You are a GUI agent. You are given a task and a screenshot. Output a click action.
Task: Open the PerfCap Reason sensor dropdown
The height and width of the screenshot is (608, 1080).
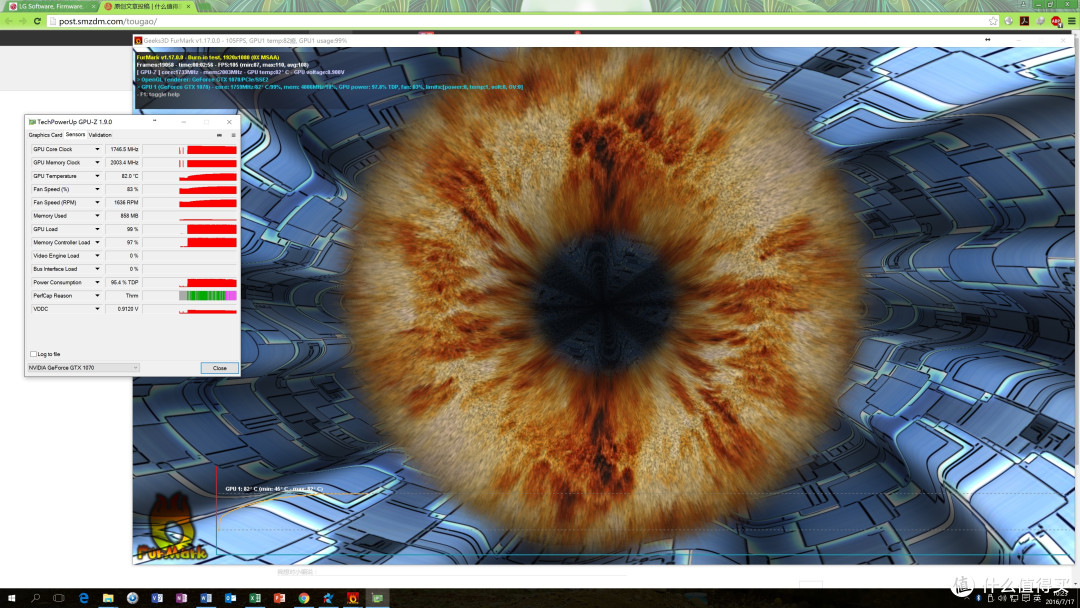97,296
